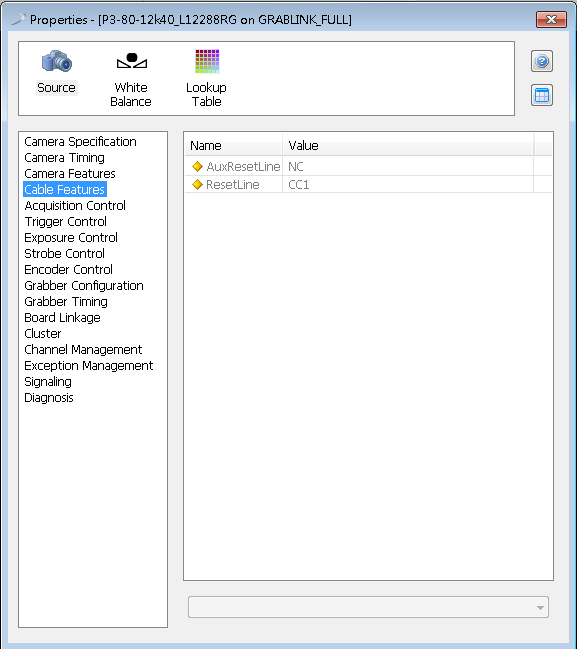Select the AuxResetLine parameter name

coord(243,166)
